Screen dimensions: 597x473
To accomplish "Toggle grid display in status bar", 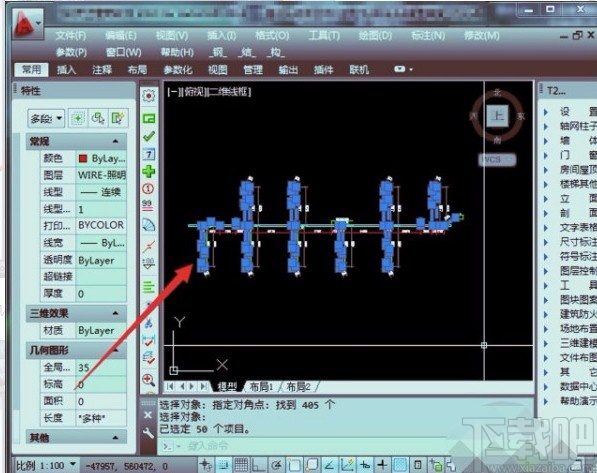I will [241, 465].
